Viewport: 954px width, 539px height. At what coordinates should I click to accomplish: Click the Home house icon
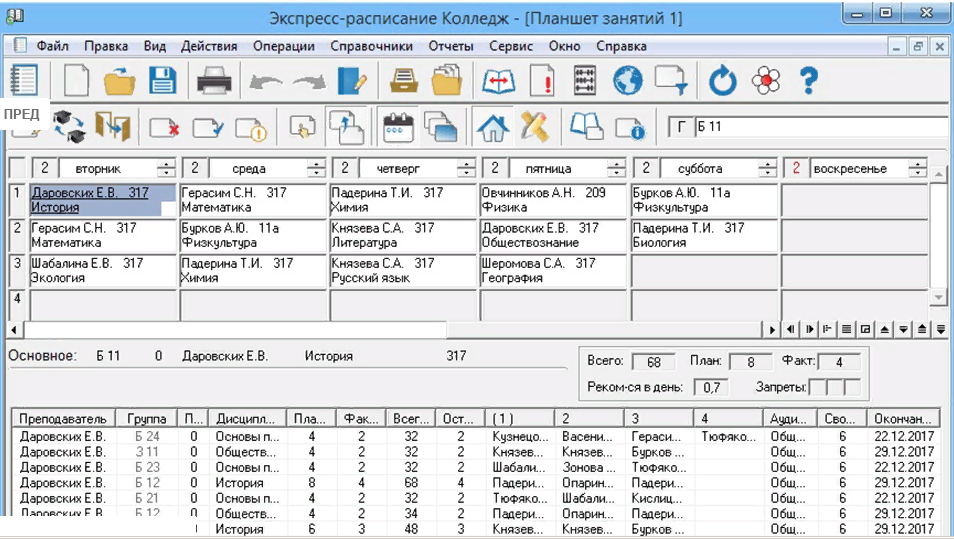point(493,127)
